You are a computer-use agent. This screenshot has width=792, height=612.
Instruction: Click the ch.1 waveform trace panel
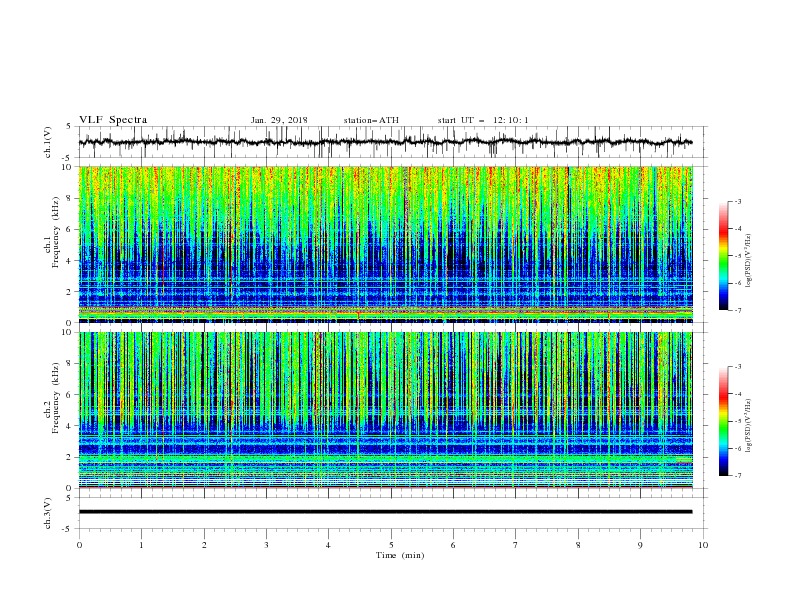[393, 142]
